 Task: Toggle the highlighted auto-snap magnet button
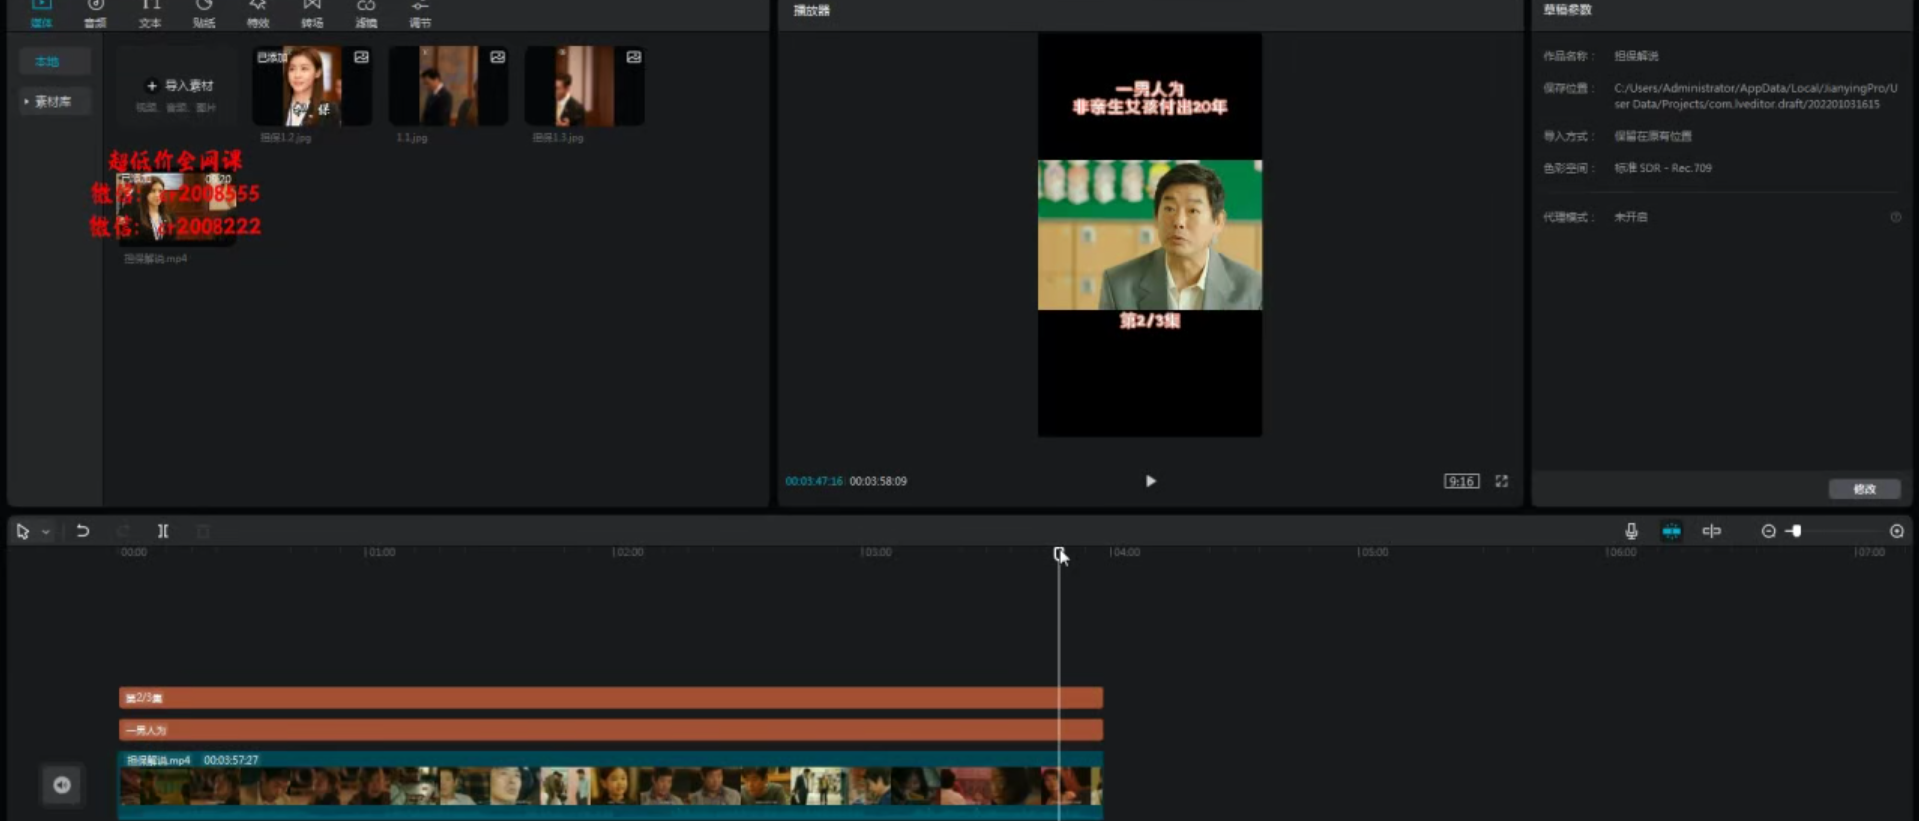point(1671,531)
